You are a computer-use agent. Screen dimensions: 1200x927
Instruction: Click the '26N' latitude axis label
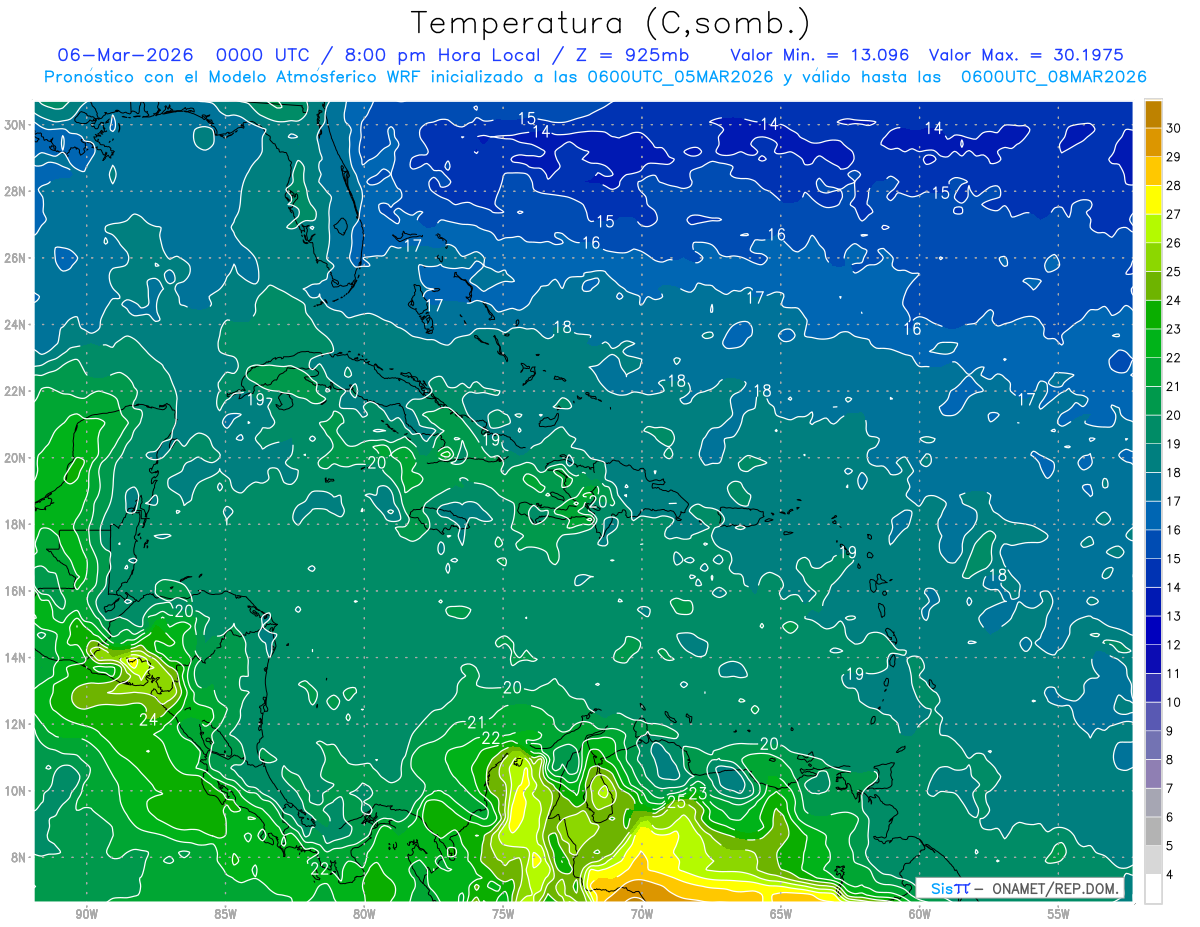click(15, 258)
